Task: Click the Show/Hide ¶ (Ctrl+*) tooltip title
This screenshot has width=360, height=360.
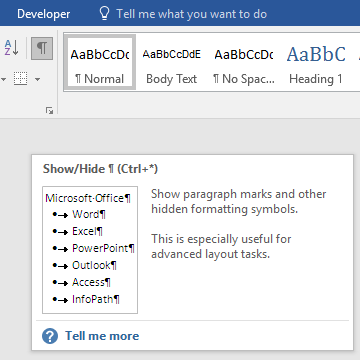Action: point(100,169)
